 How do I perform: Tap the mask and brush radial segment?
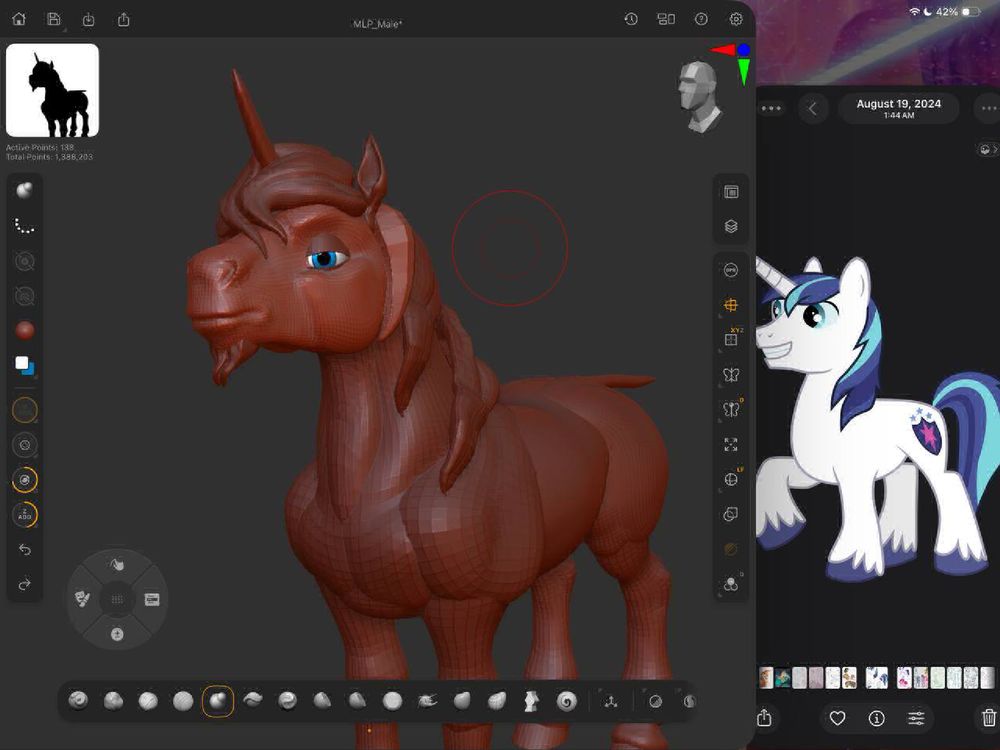pos(82,599)
